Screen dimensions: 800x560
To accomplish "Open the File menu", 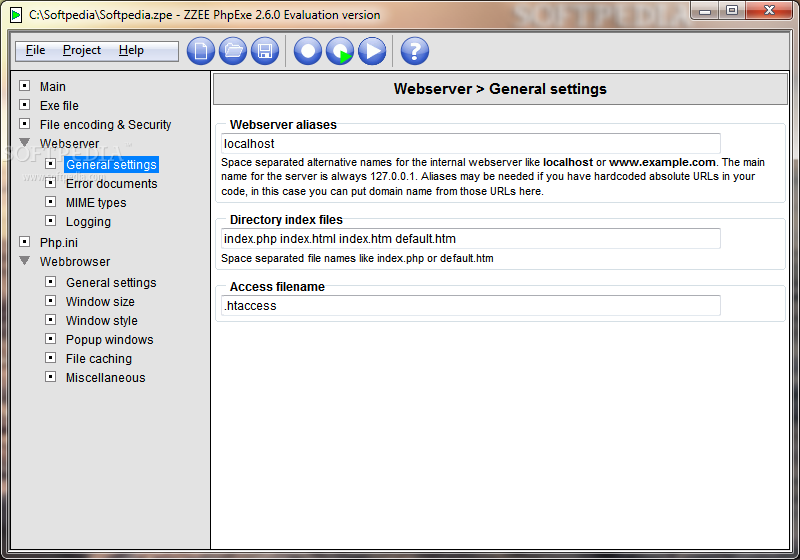I will pos(36,50).
